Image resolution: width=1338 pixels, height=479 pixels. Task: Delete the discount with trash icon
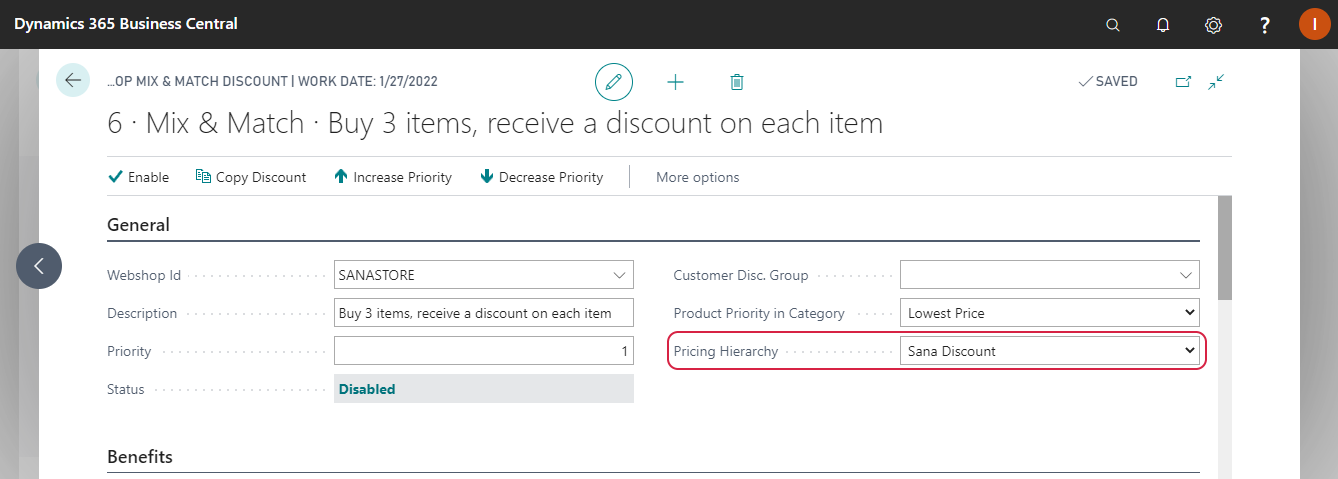point(737,82)
